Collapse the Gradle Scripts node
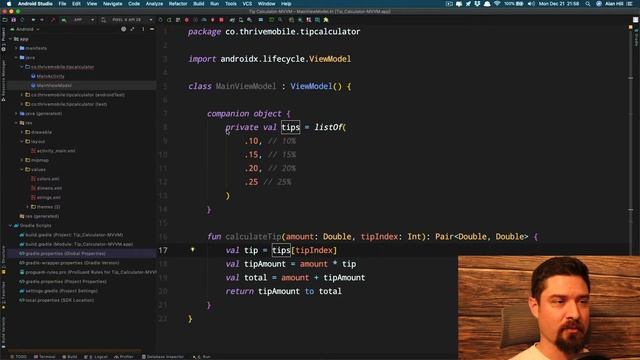Screen dimensions: 640x360 [x=11, y=226]
